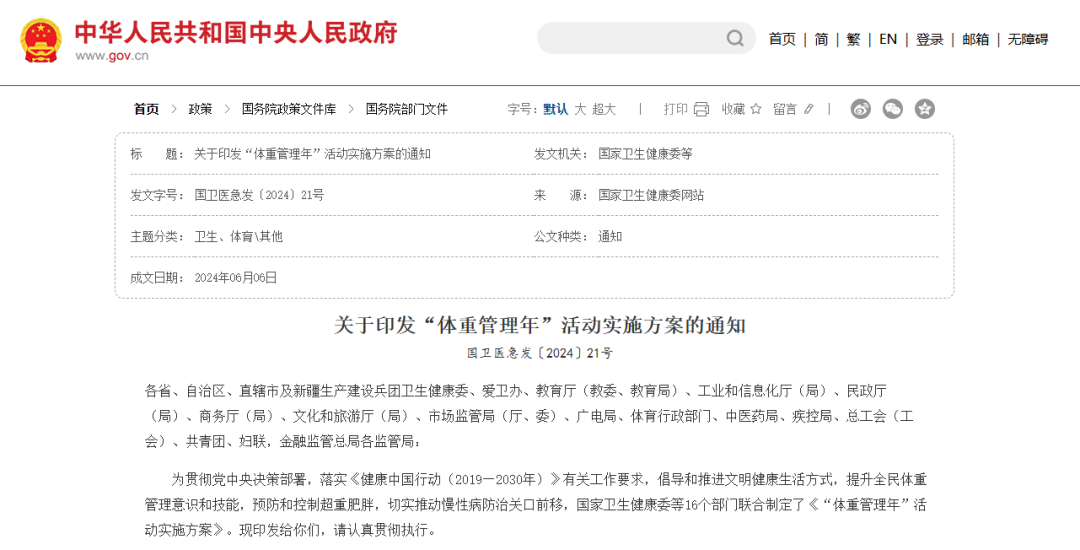Click the favorites star icon after 收藏

(755, 109)
